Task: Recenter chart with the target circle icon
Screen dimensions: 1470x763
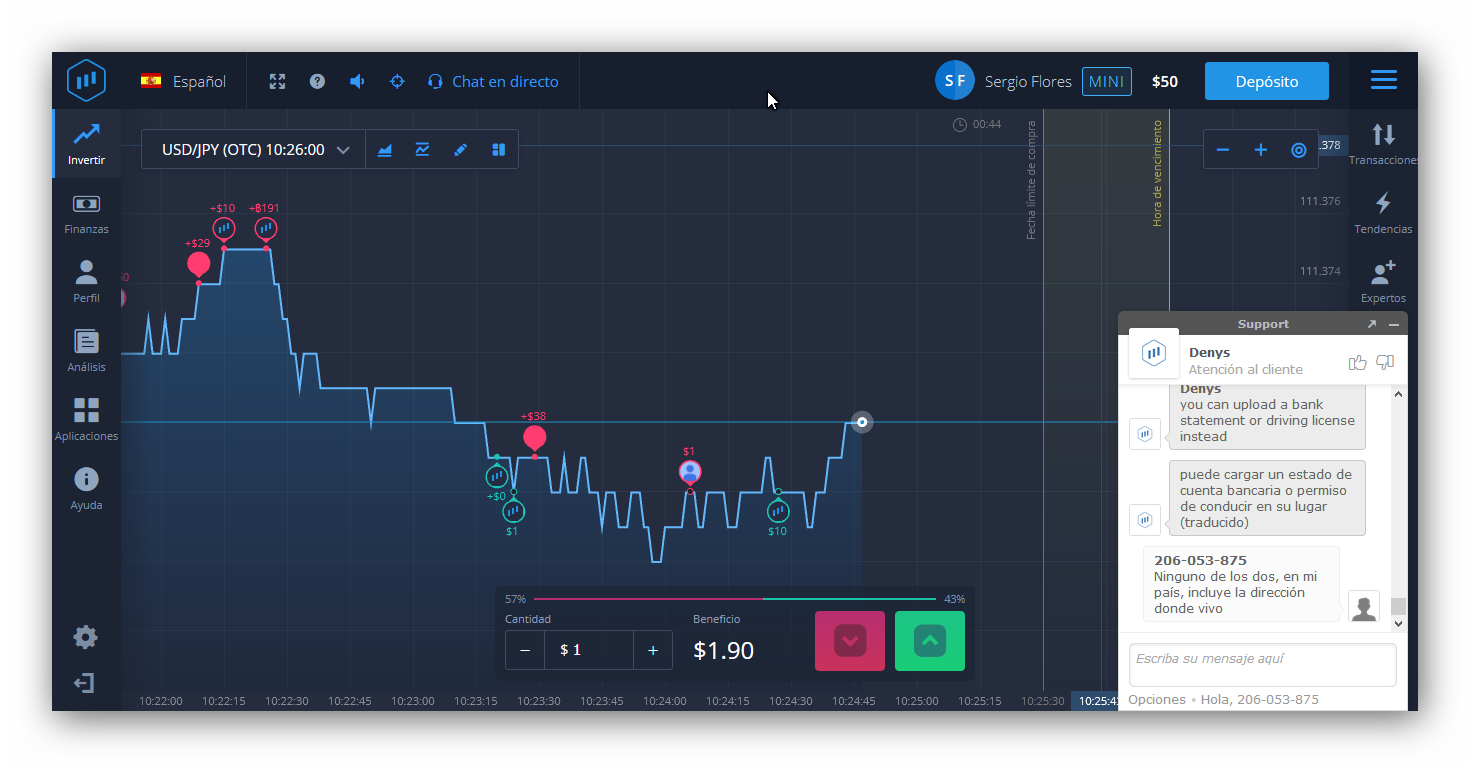Action: point(1298,150)
